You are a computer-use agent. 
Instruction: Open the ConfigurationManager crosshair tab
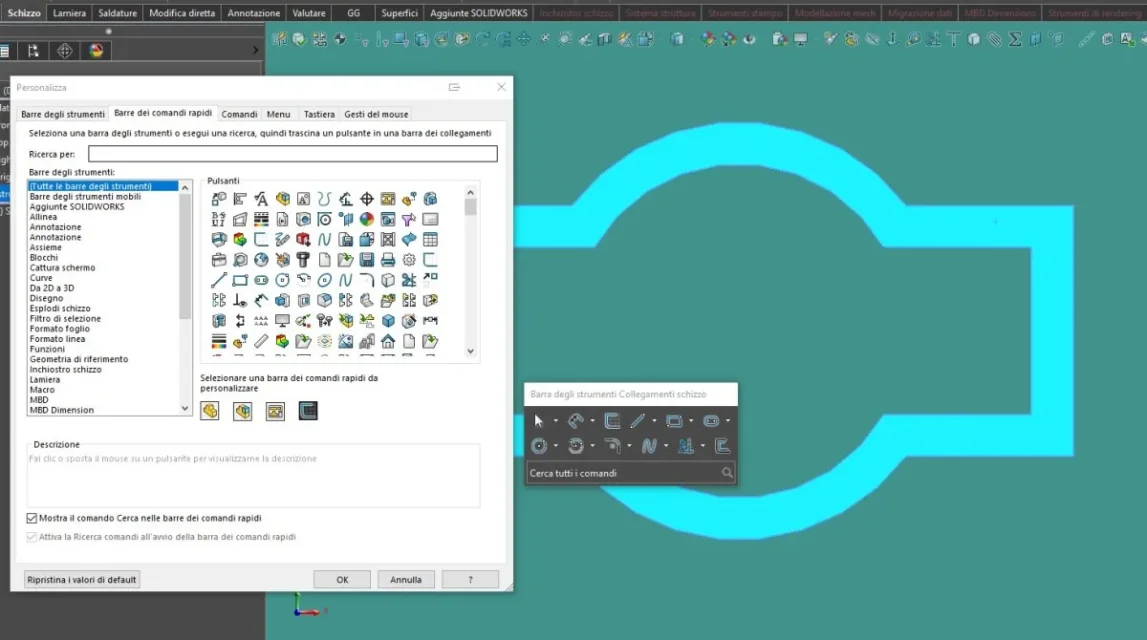point(65,50)
